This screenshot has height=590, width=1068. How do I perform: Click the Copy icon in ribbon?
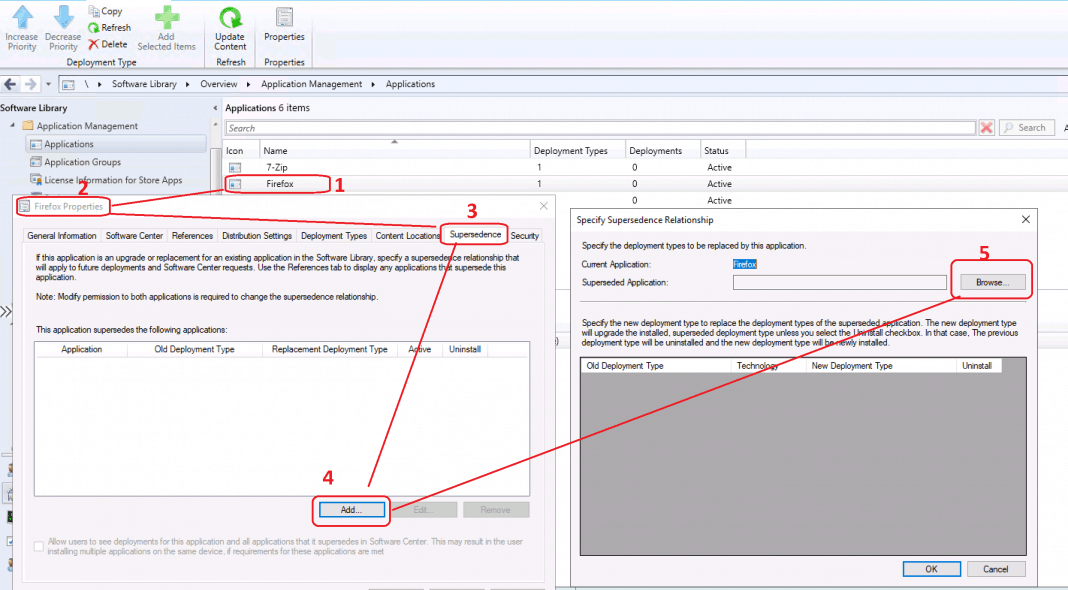point(94,11)
